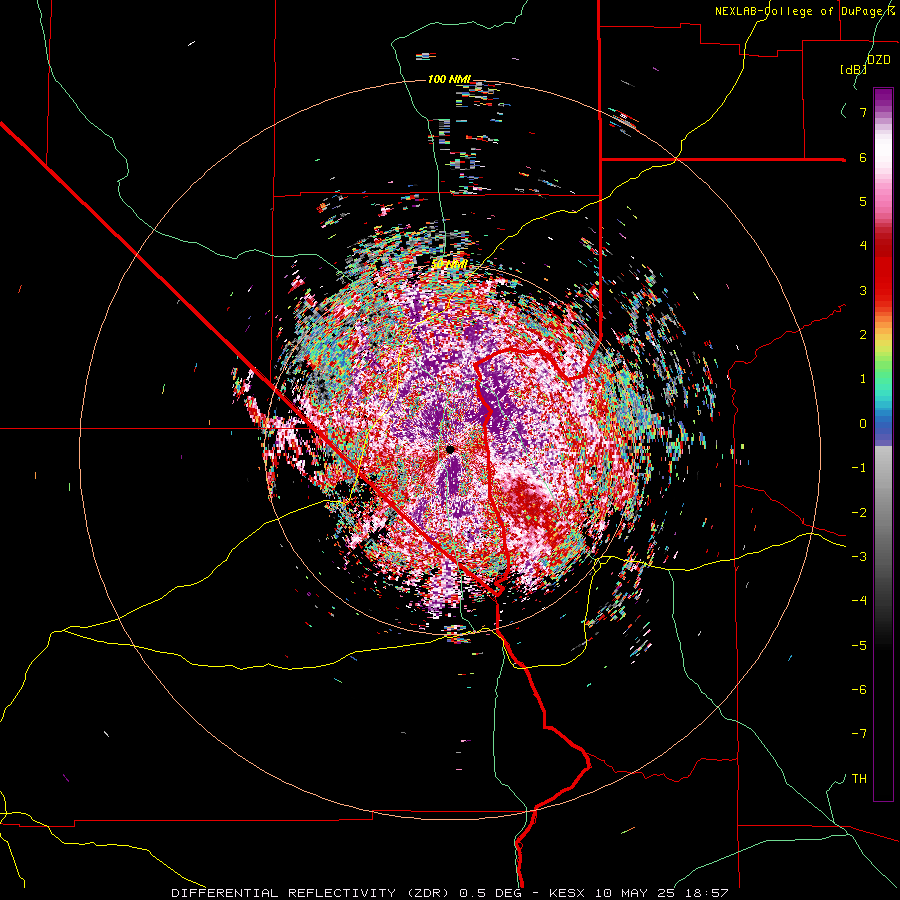The image size is (900, 900).
Task: Click the "2" value on the color scale
Action: tap(863, 335)
